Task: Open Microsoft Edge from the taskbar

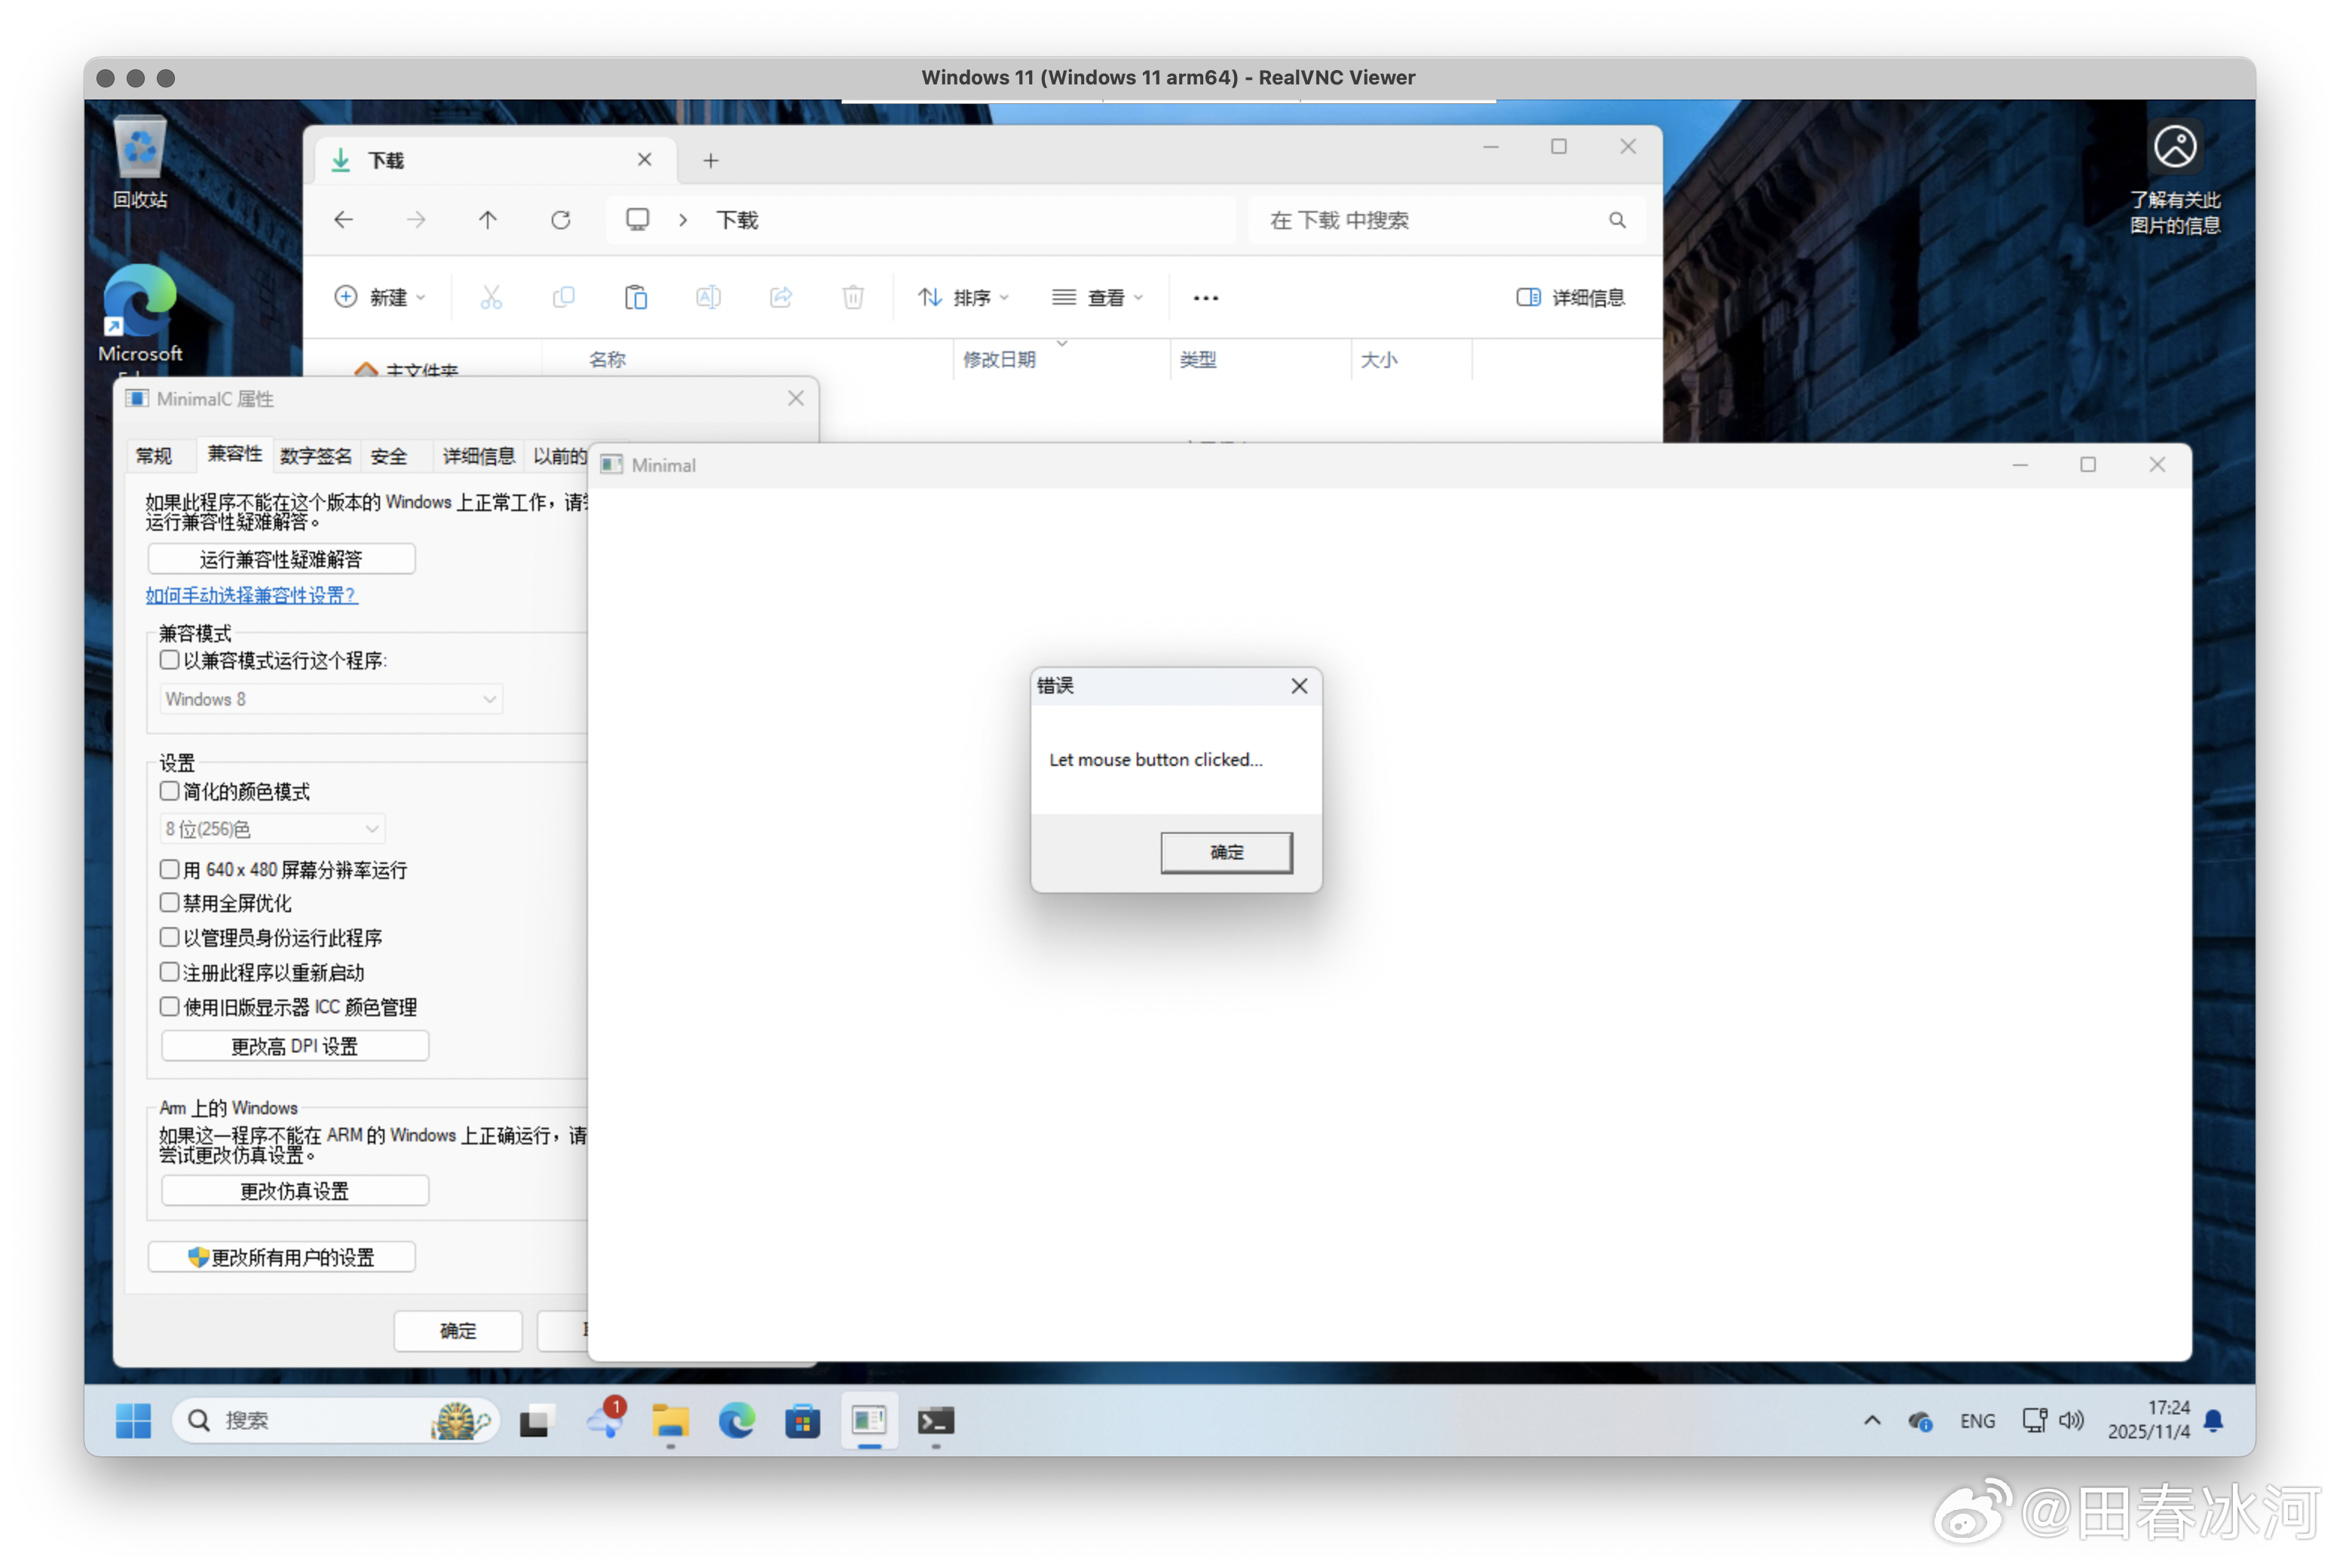Action: click(736, 1420)
